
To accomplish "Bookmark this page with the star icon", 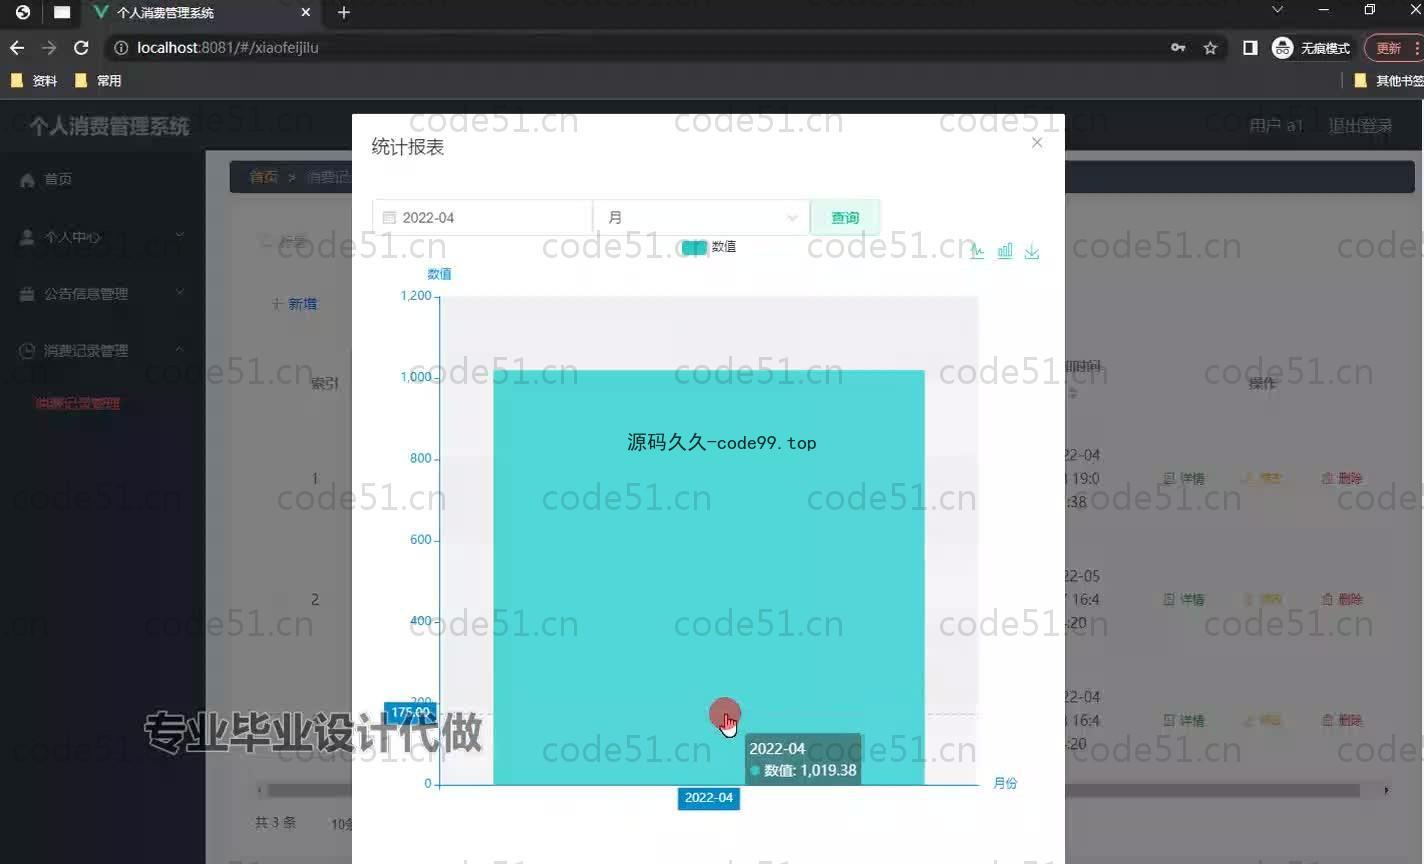I will click(1210, 47).
